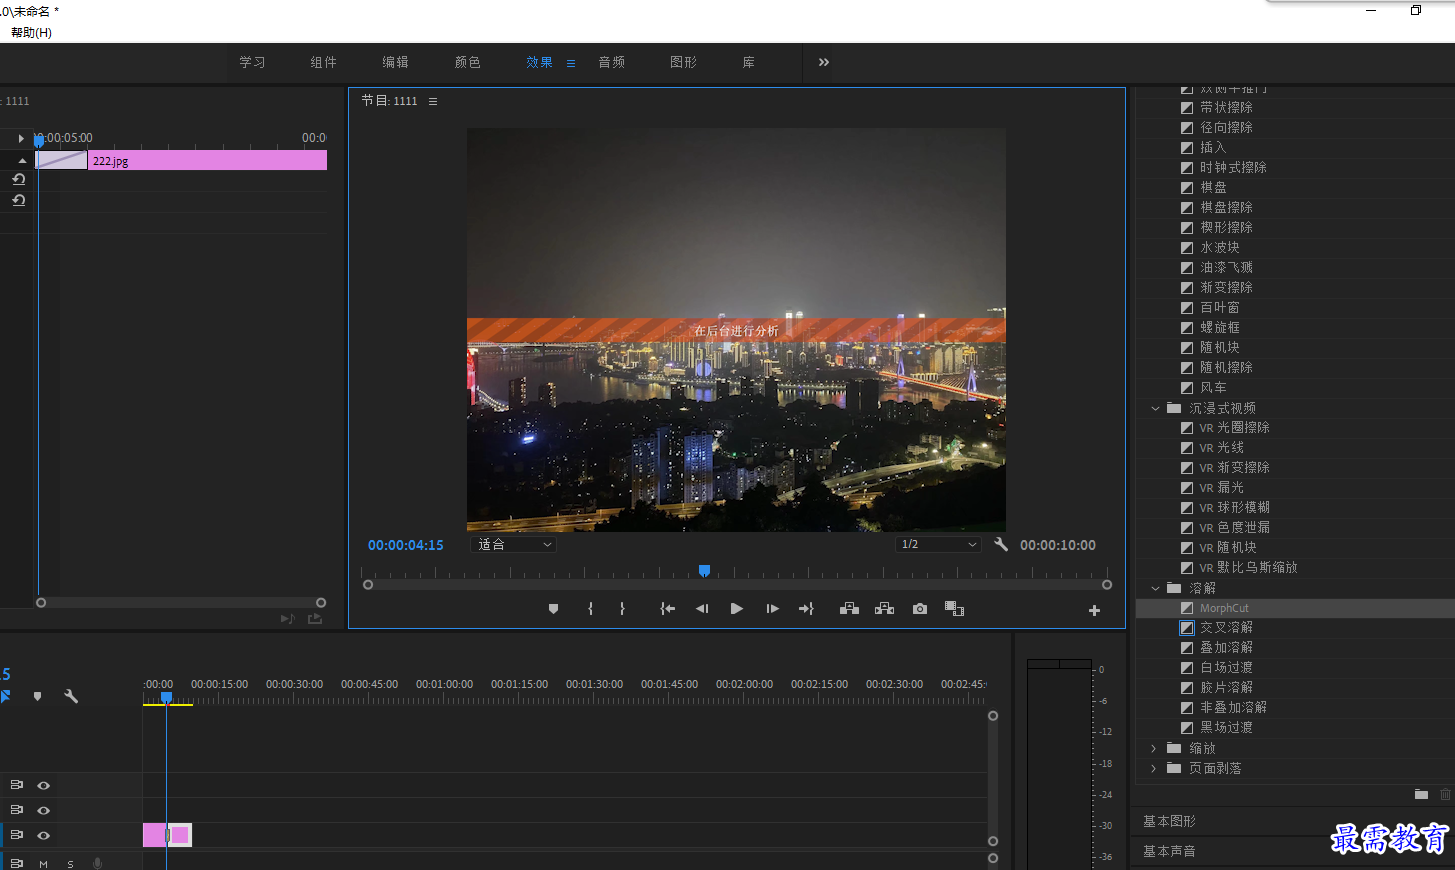Collapse the 溶解 folder
This screenshot has height=870, width=1455.
1155,588
